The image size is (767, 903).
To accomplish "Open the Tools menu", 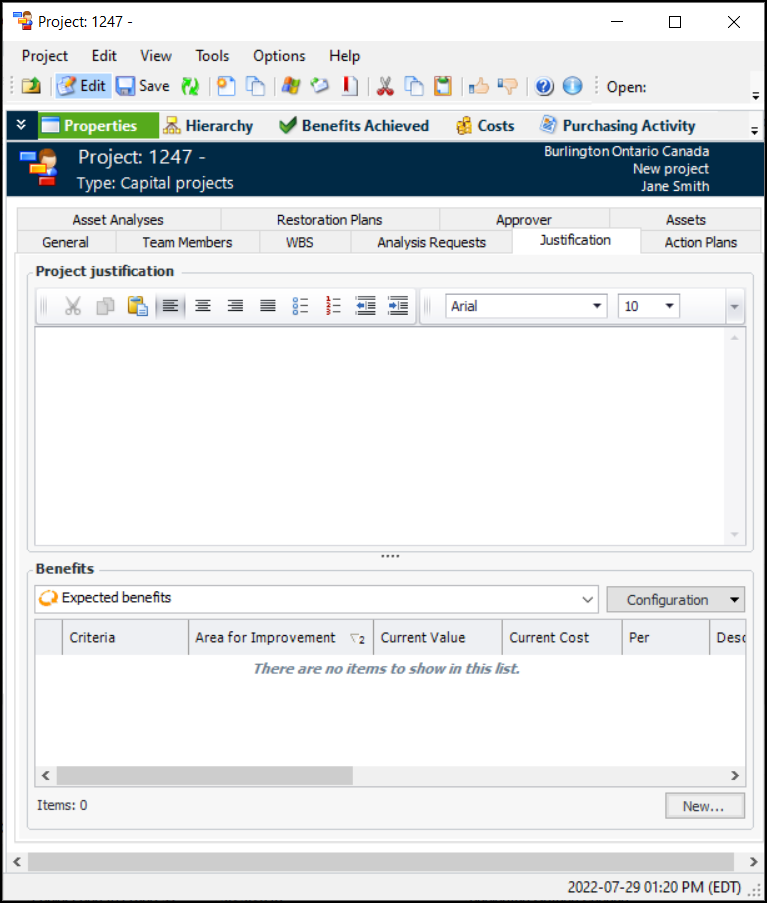I will tap(212, 56).
